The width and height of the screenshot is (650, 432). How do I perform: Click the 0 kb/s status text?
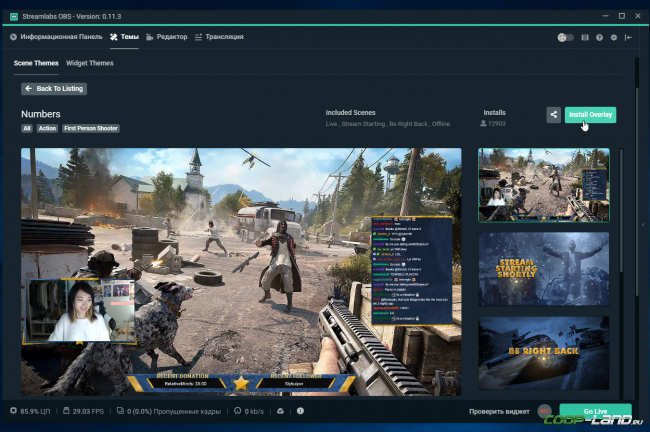click(254, 411)
